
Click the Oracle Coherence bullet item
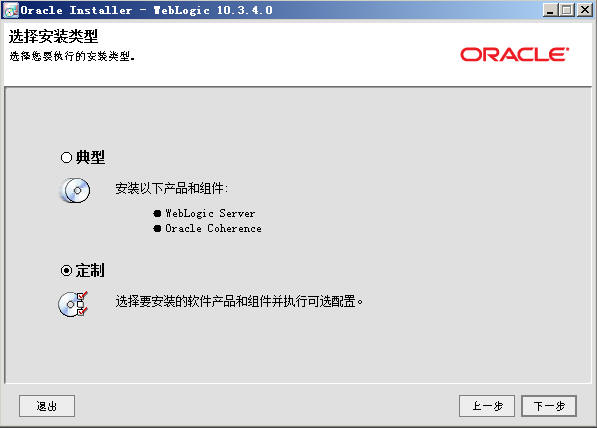coord(213,228)
